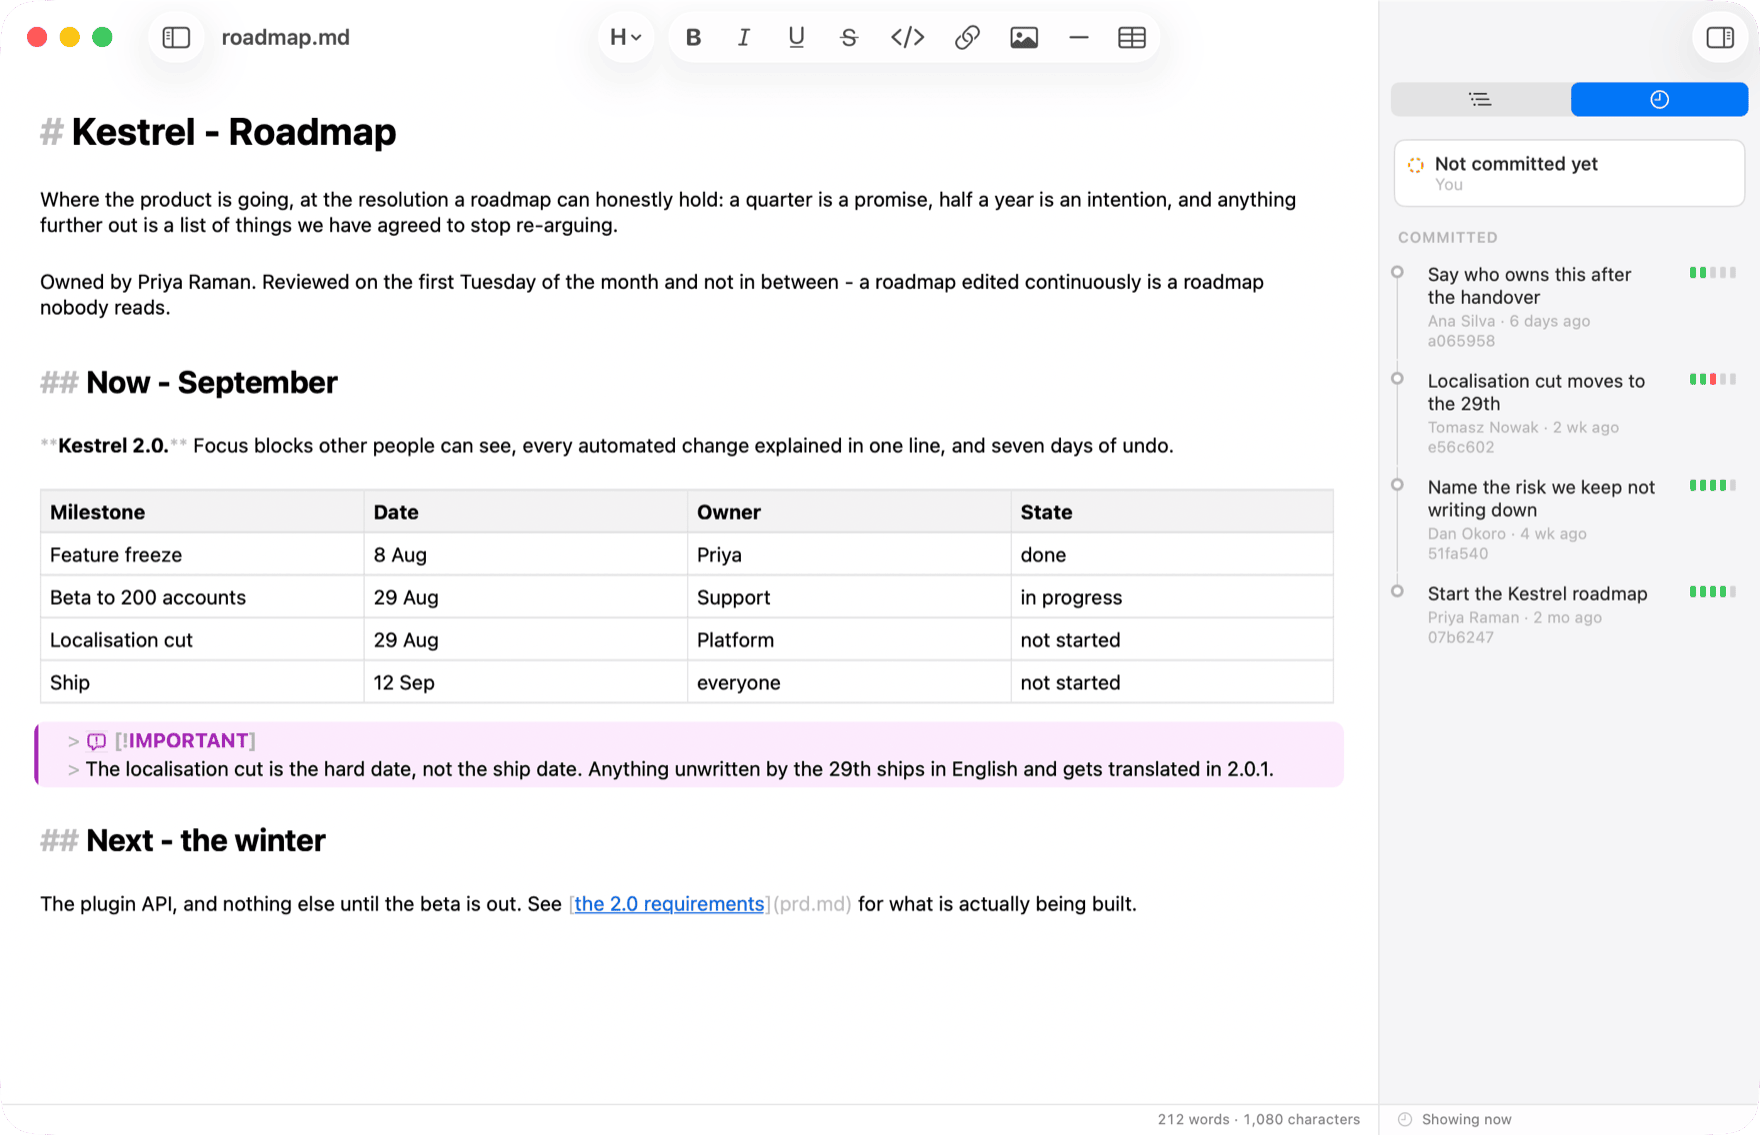This screenshot has height=1135, width=1760.
Task: Click the 'Beta to 200 accounts' cell
Action: (202, 598)
